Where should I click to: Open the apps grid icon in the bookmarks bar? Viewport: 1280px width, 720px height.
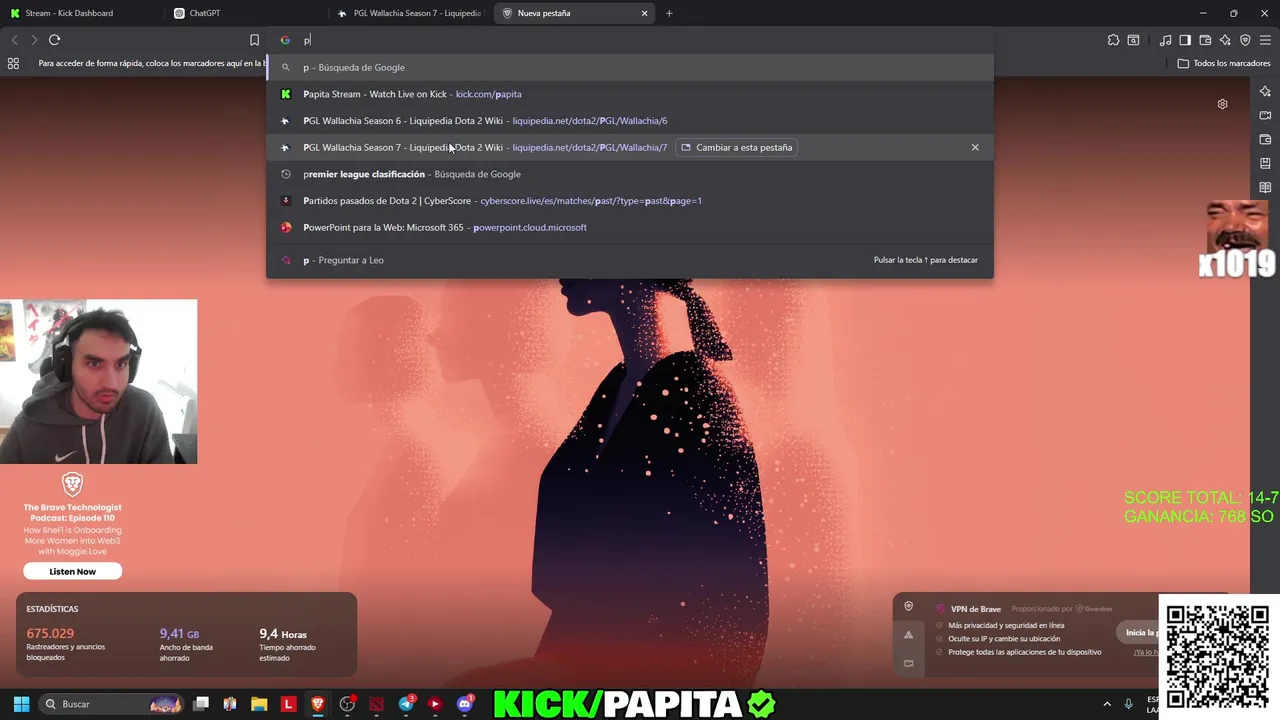point(13,63)
